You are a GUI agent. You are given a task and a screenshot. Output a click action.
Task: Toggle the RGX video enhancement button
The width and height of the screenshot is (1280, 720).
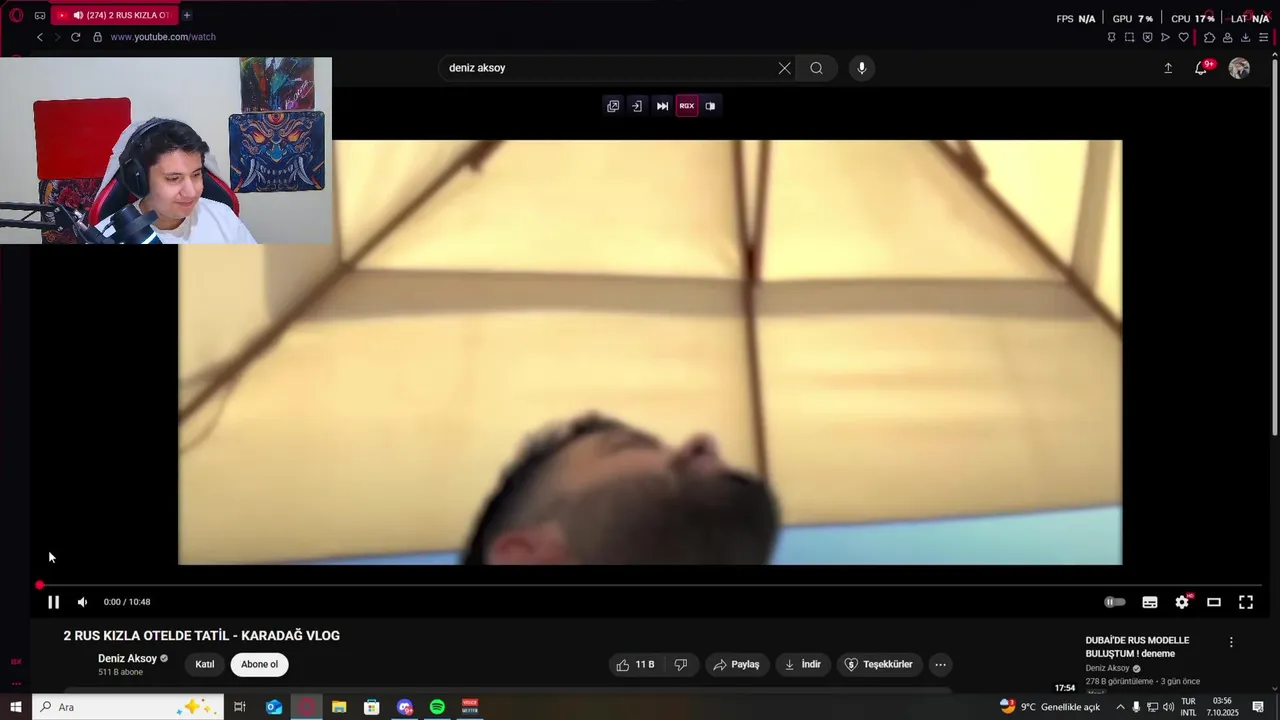686,106
